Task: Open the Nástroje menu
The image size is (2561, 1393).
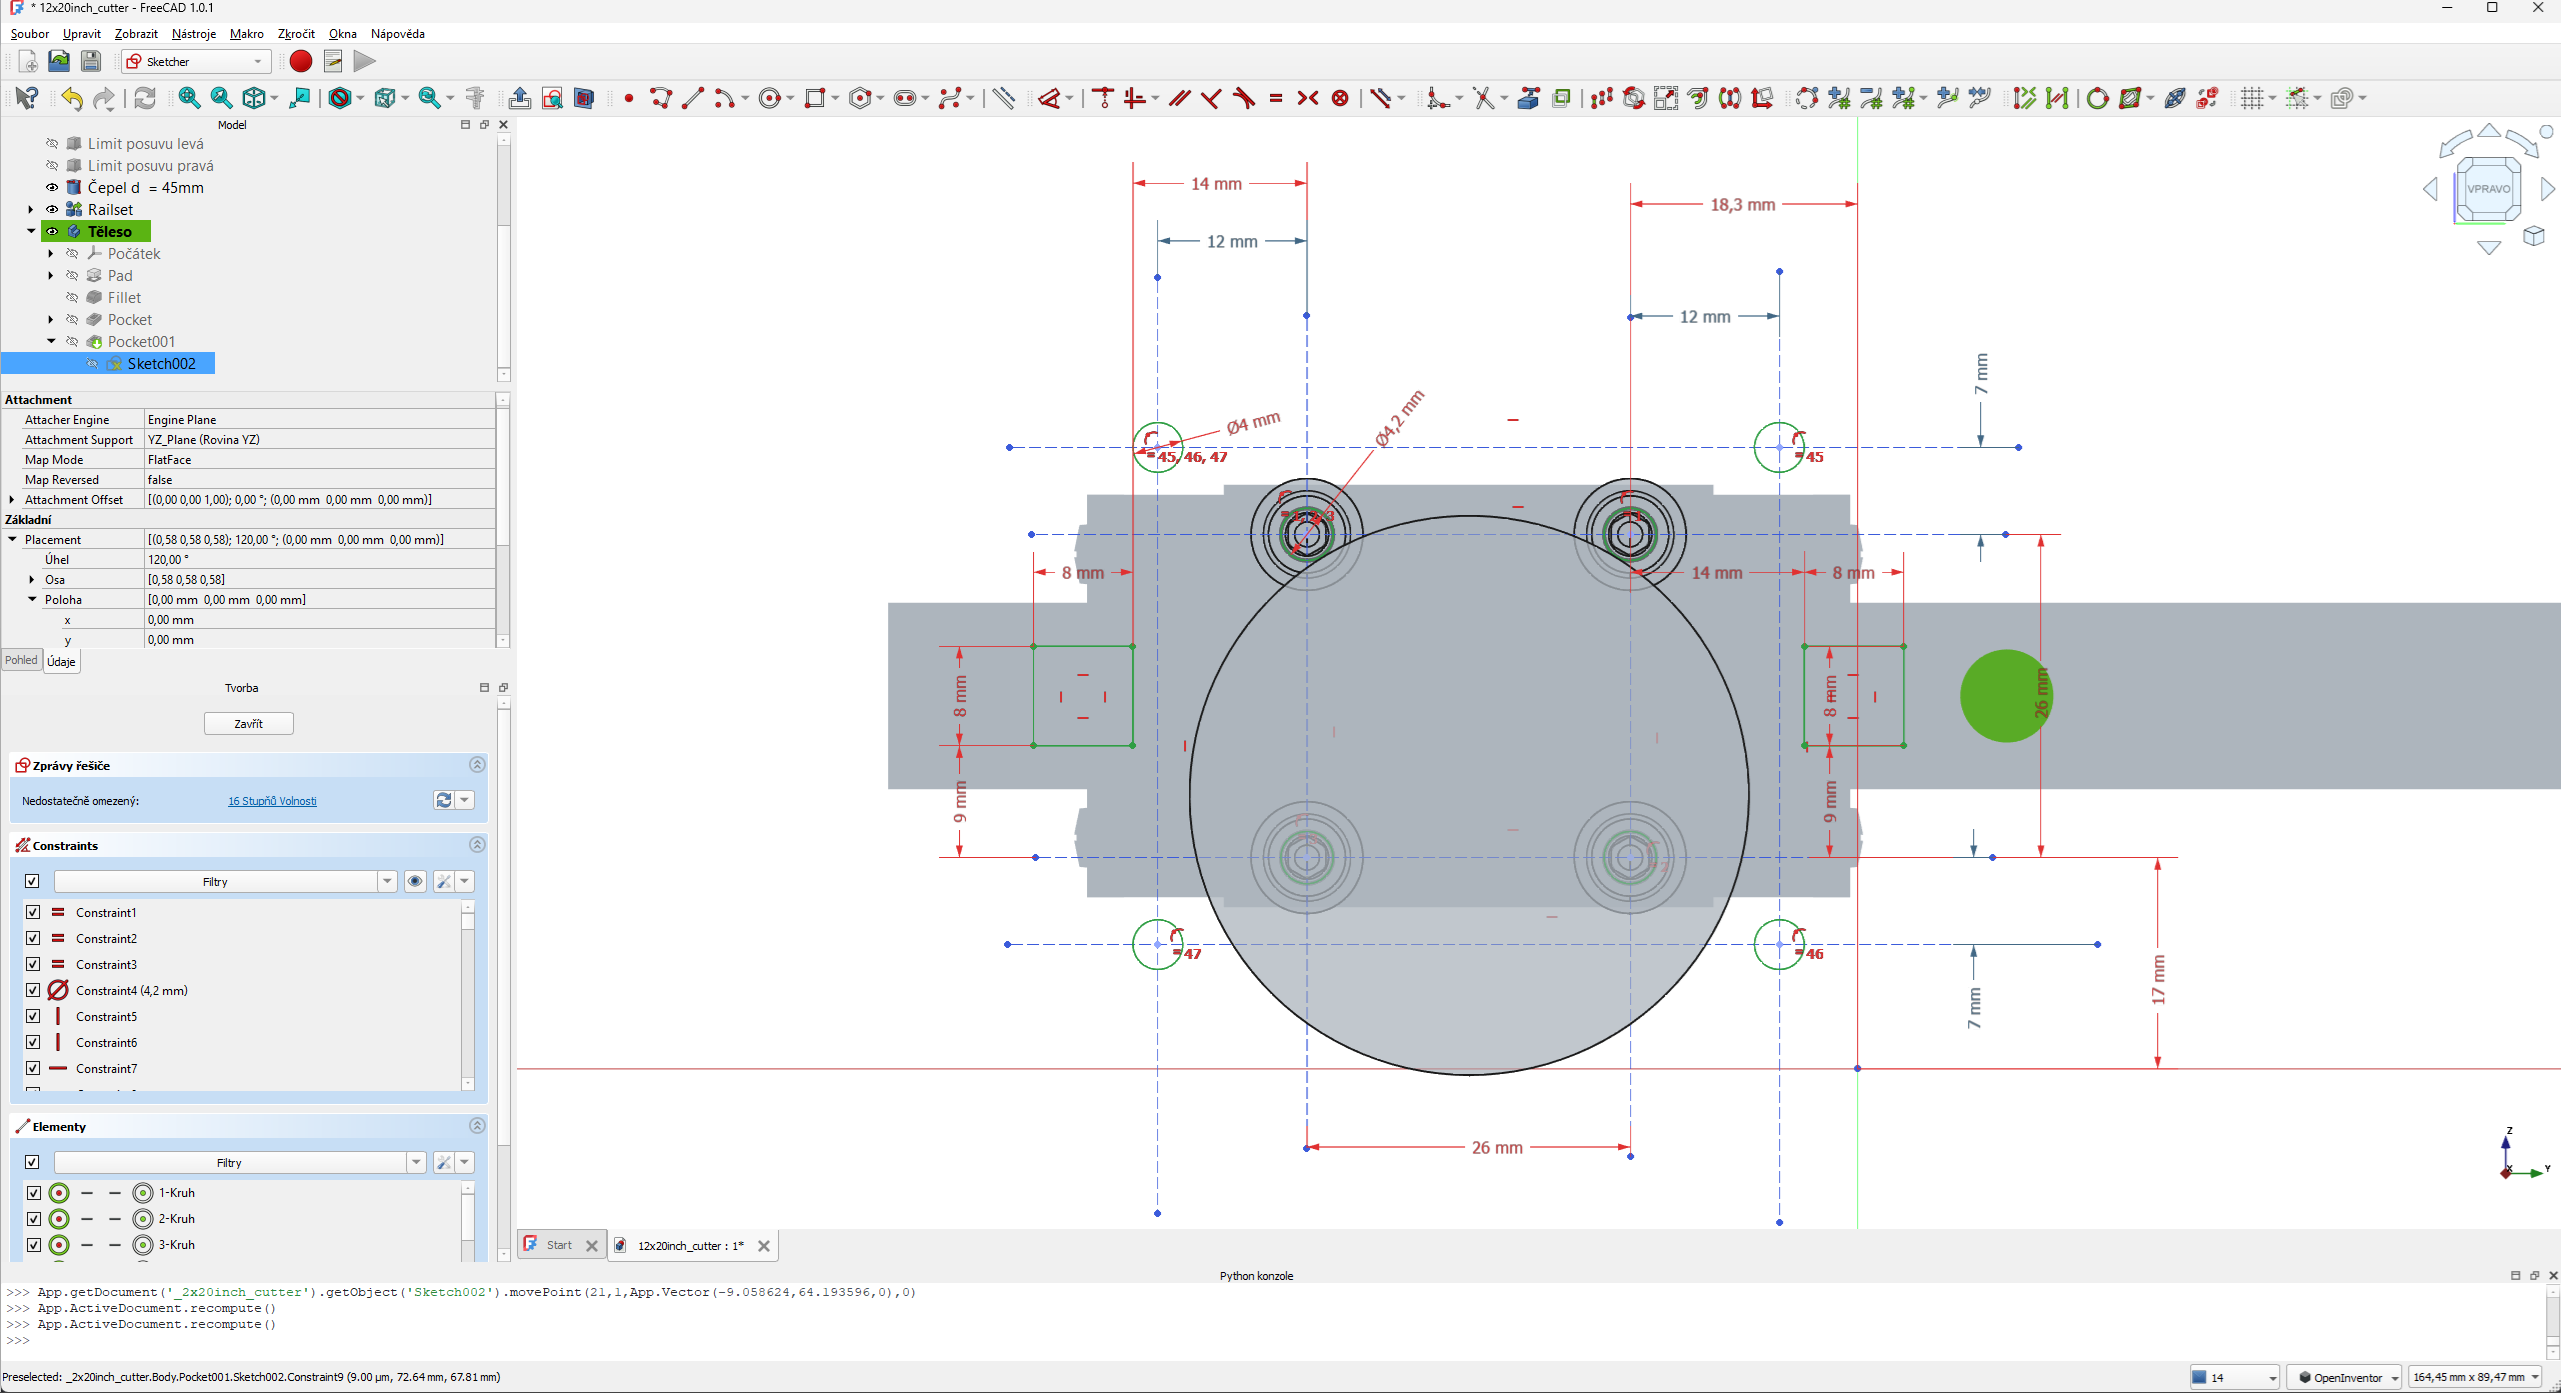Action: [193, 33]
